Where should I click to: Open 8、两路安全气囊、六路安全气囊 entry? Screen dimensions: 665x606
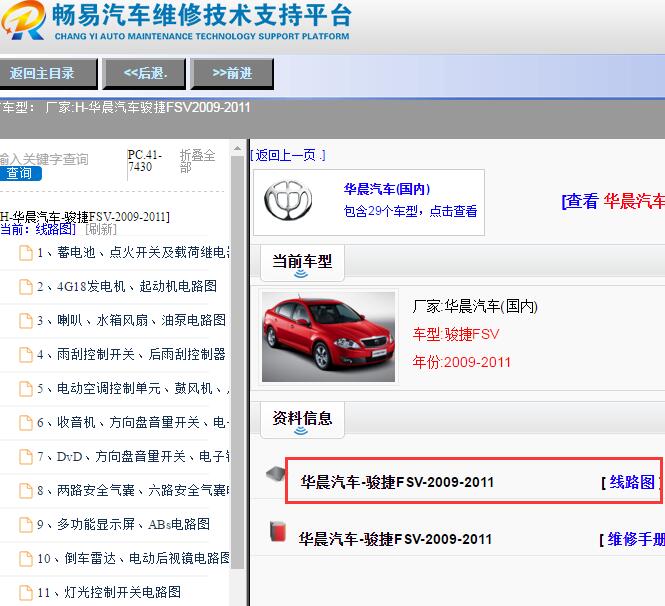point(134,490)
